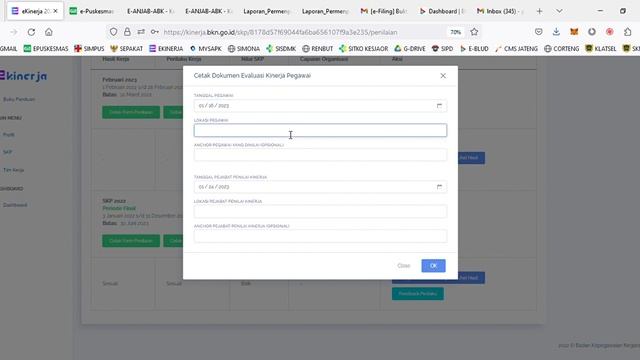640x360 pixels.
Task: Open Pocket save icon
Action: [538, 32]
